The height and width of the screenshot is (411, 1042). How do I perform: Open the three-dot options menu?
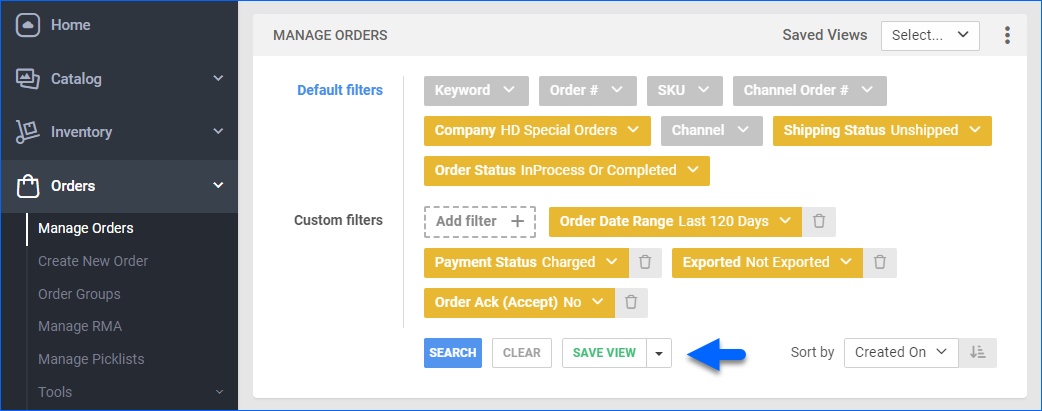coord(1007,35)
